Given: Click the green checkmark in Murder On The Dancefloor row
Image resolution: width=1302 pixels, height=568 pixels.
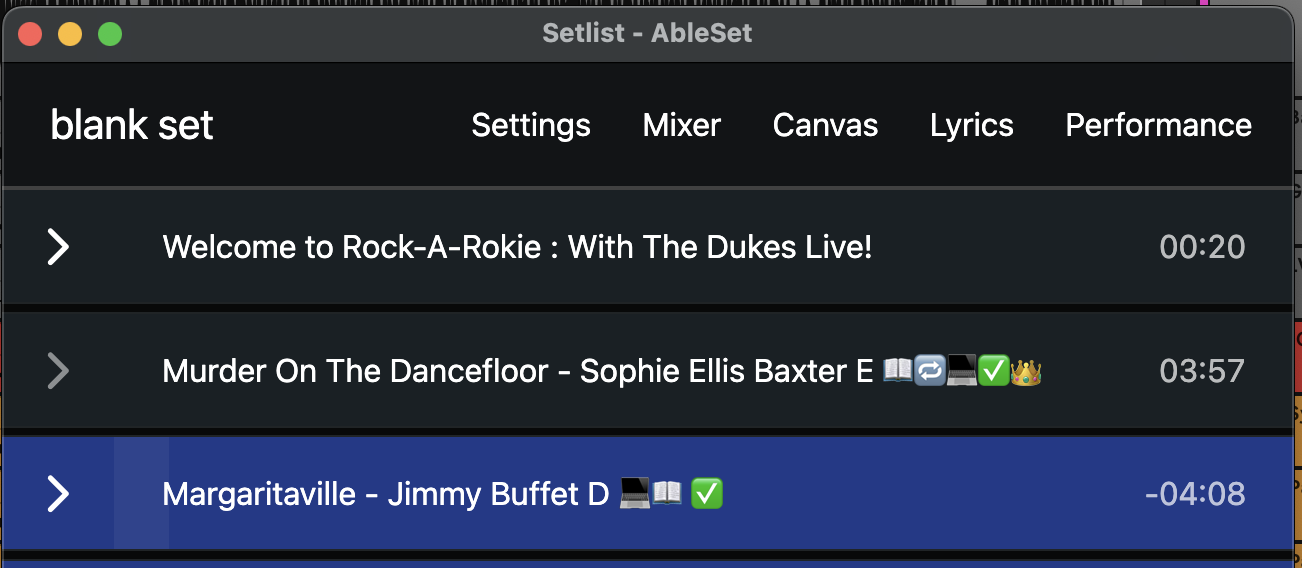Looking at the screenshot, I should [994, 372].
